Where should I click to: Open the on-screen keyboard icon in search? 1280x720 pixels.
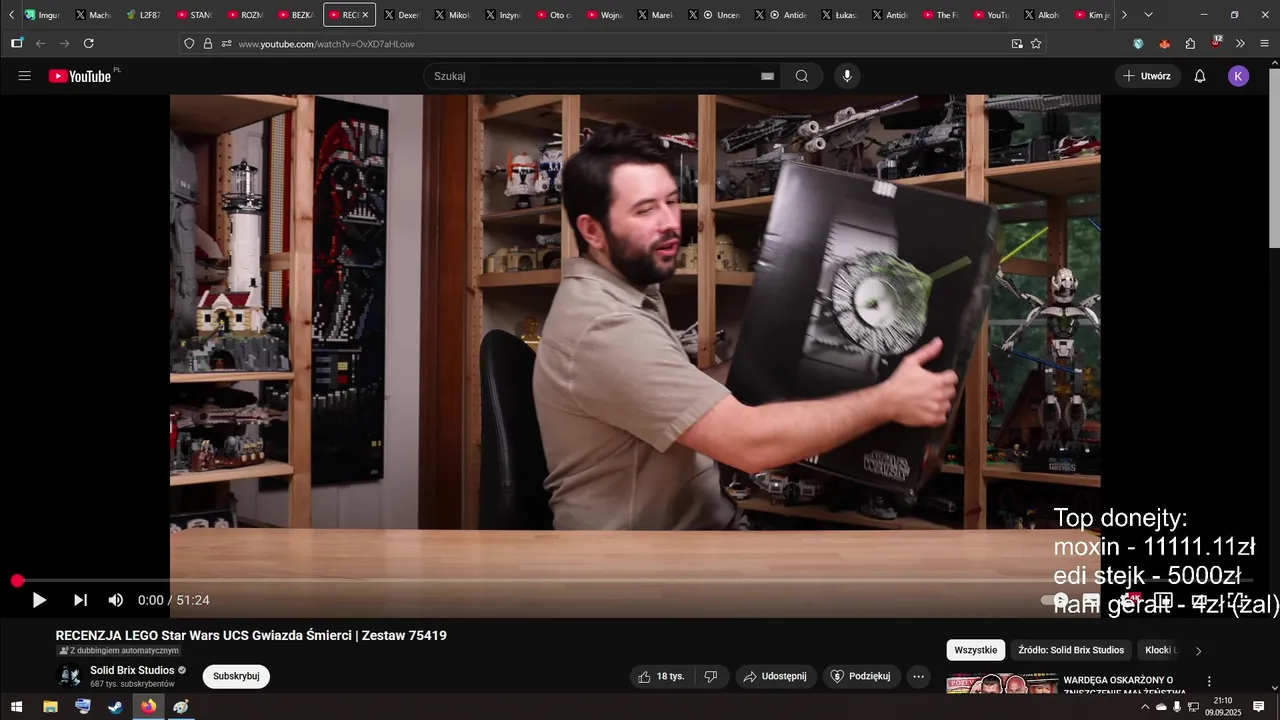tap(767, 76)
